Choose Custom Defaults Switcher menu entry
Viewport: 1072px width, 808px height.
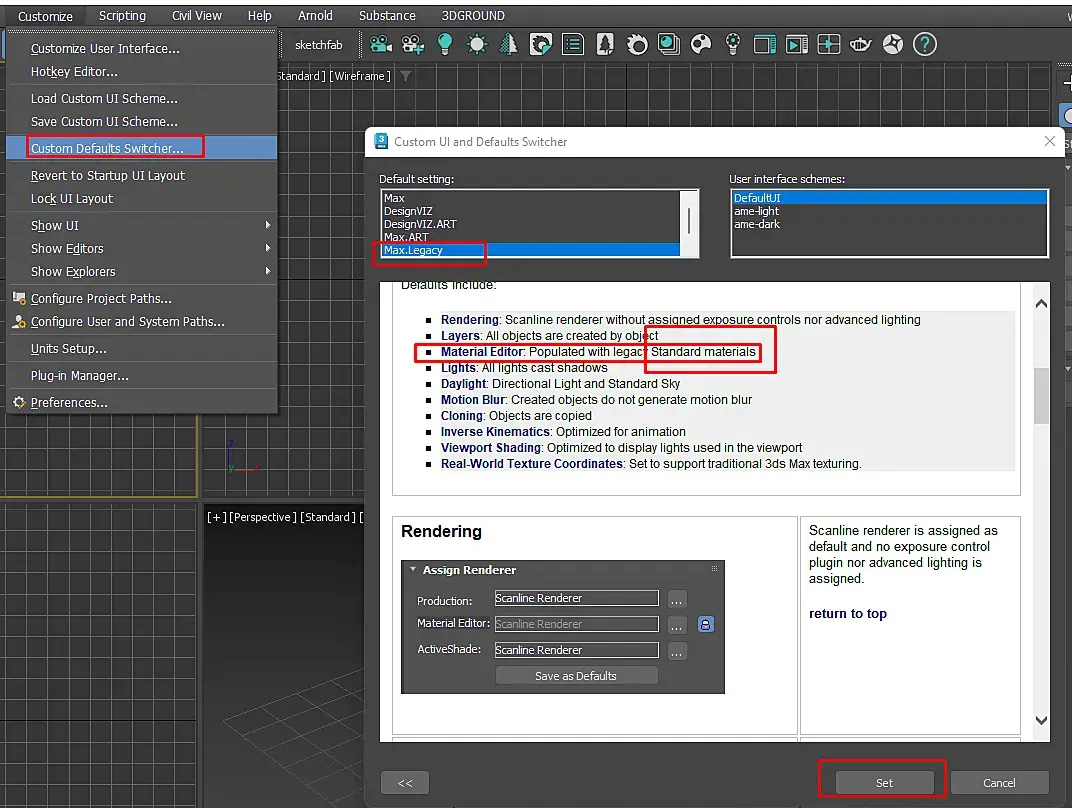107,148
